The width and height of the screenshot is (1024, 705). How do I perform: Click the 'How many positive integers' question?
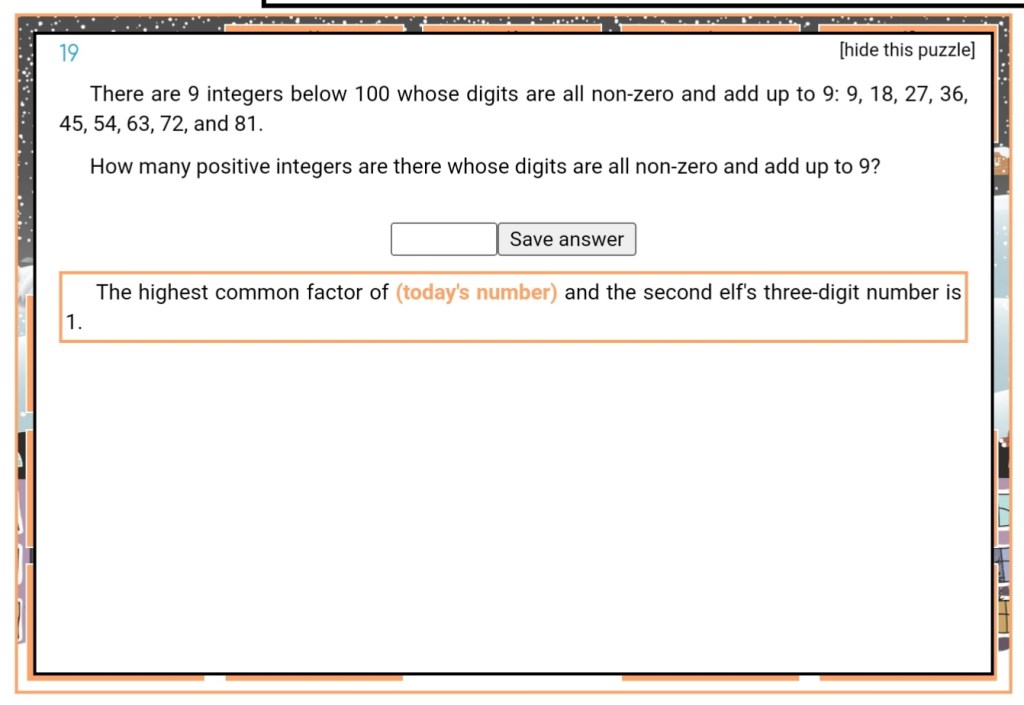(x=485, y=167)
